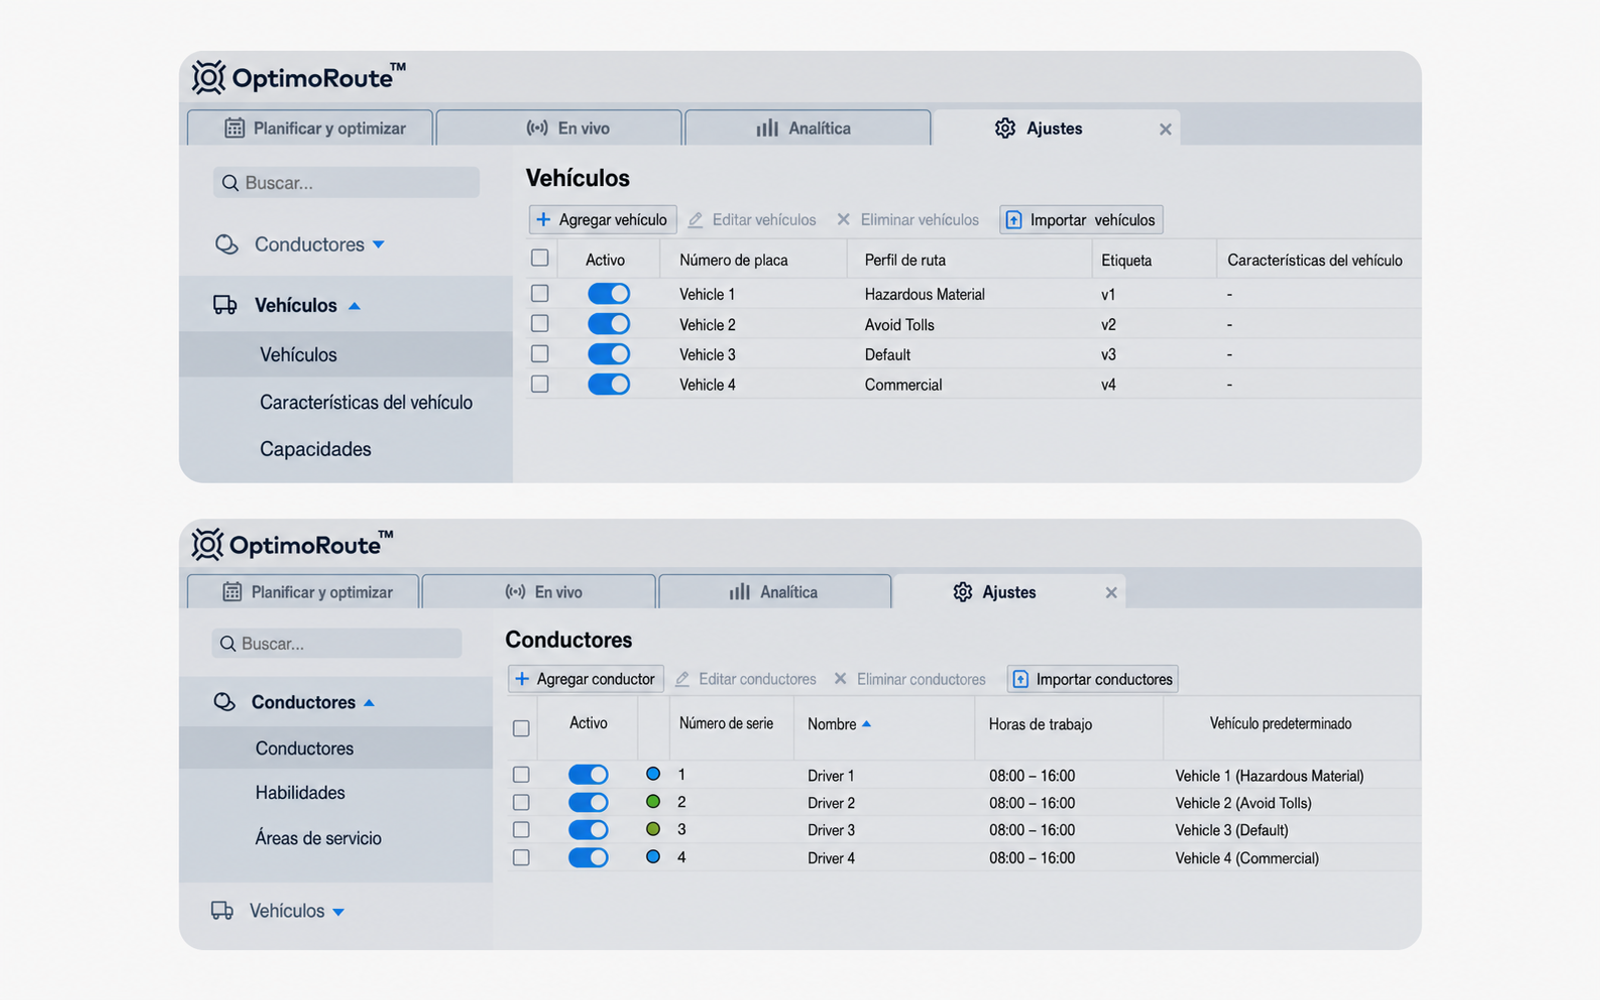
Task: Toggle the Activo switch for Driver 2
Action: point(588,802)
